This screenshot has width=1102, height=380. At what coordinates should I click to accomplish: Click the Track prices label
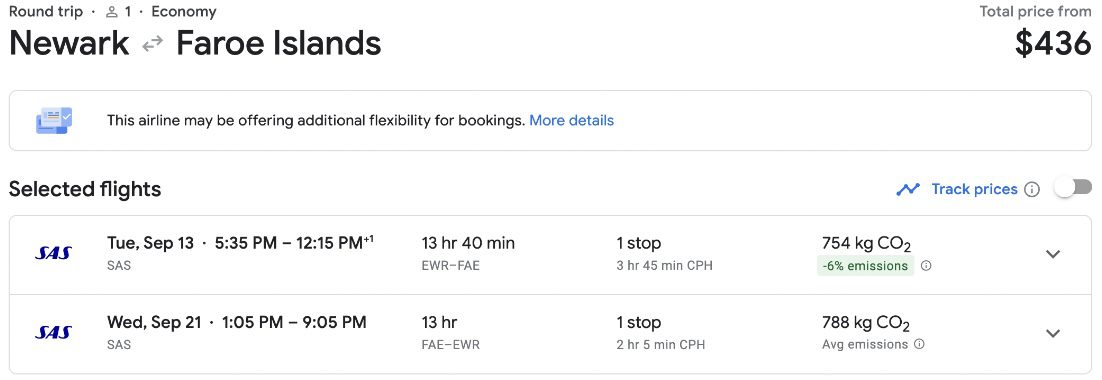pyautogui.click(x=974, y=189)
